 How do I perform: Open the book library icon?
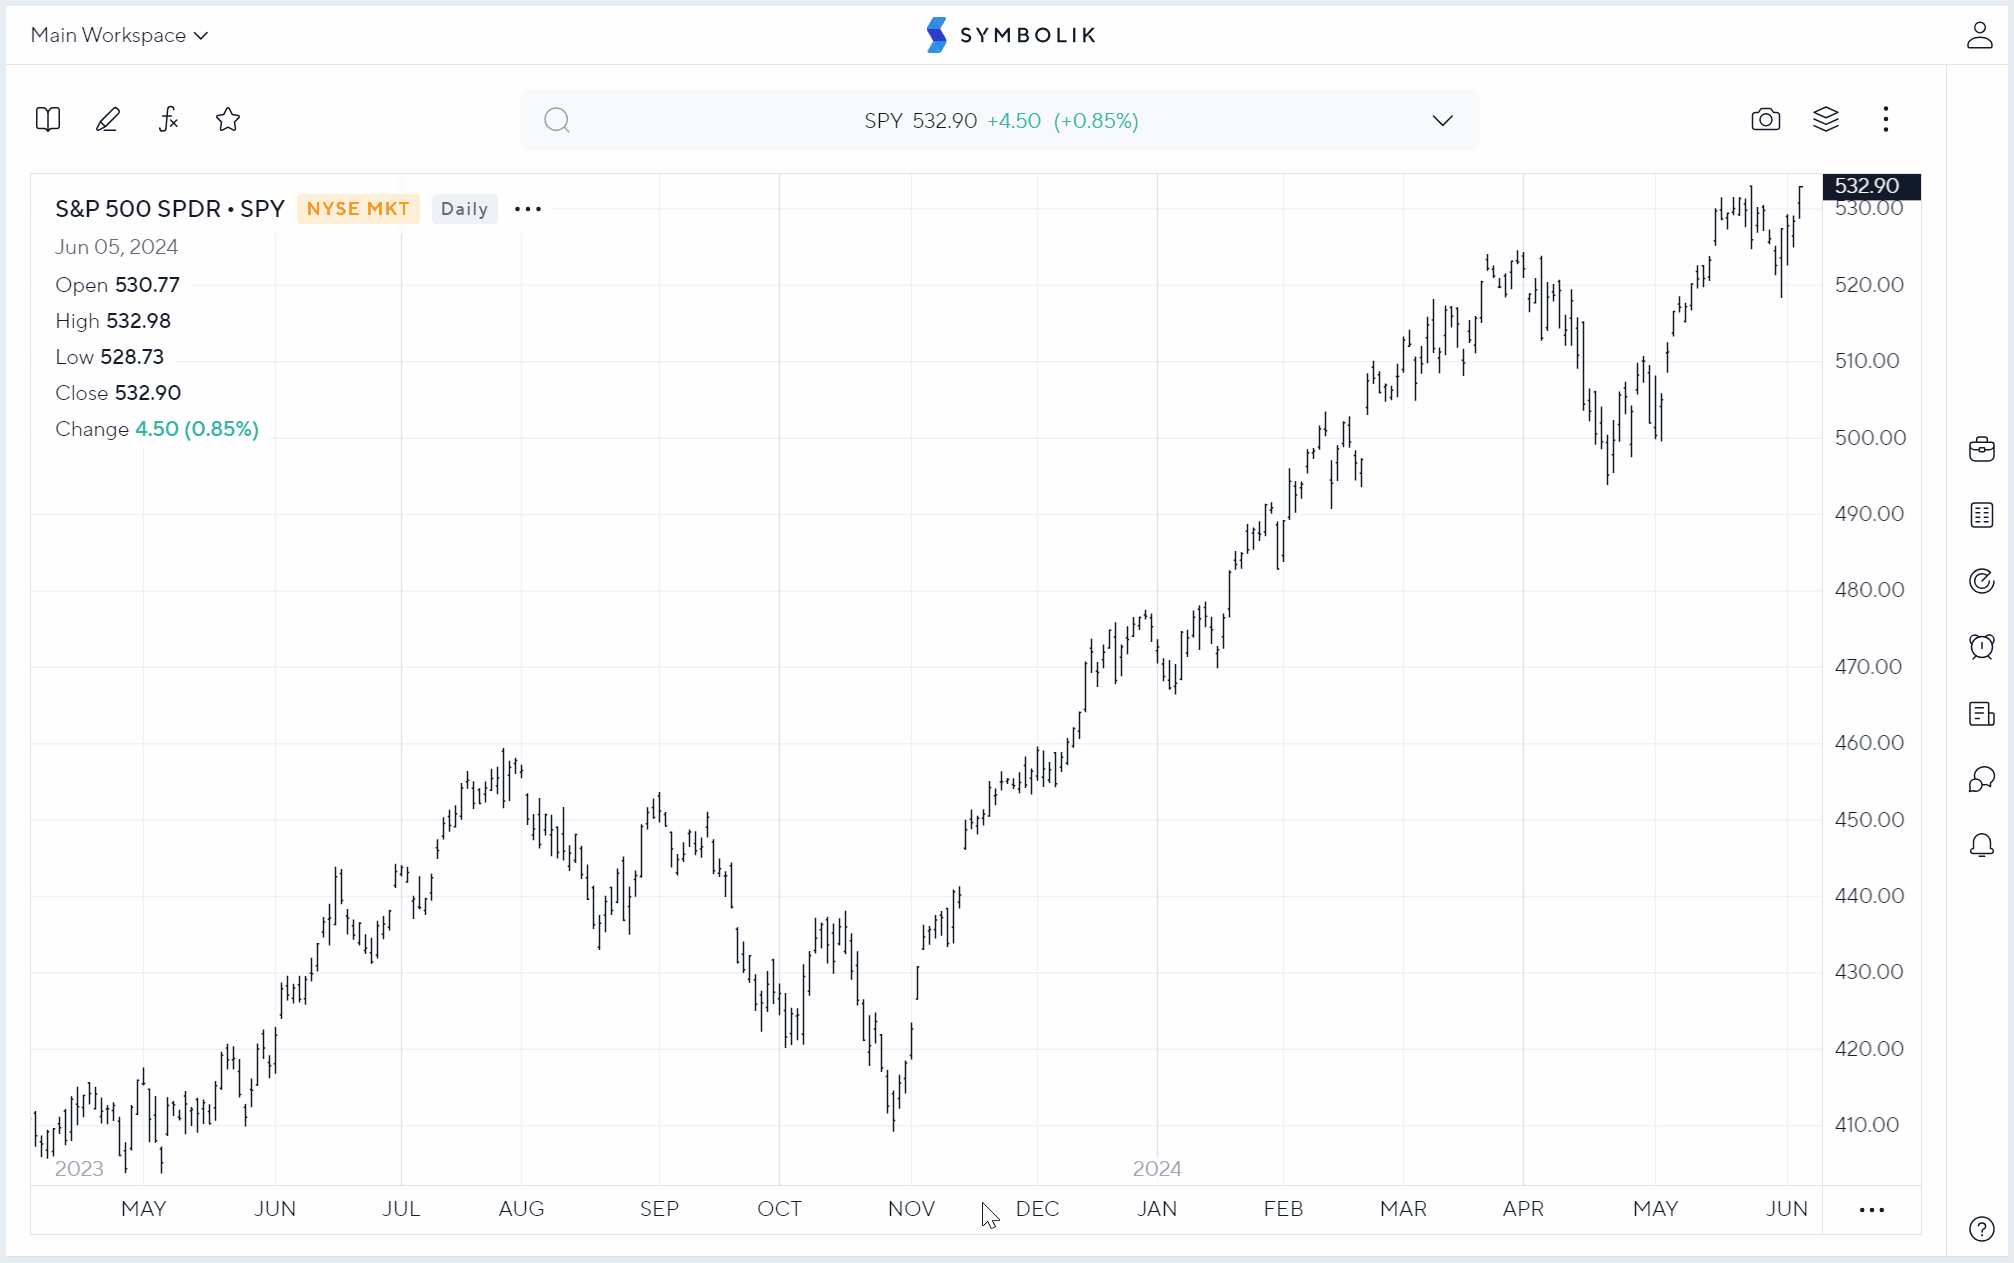48,120
